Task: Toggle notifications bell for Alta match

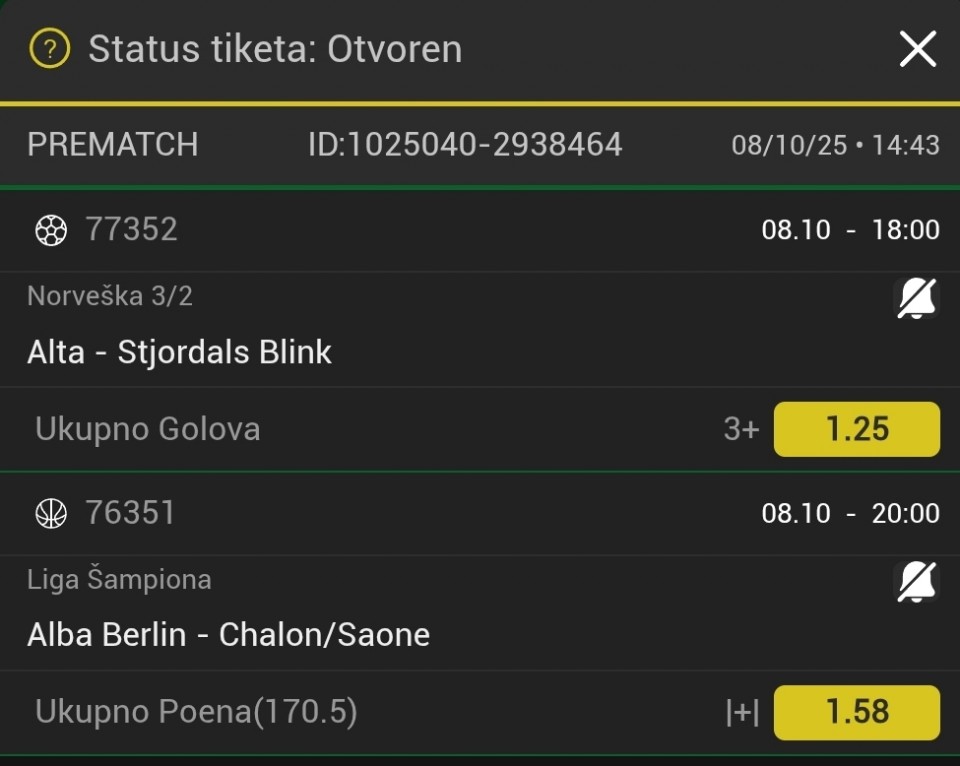Action: (x=915, y=298)
